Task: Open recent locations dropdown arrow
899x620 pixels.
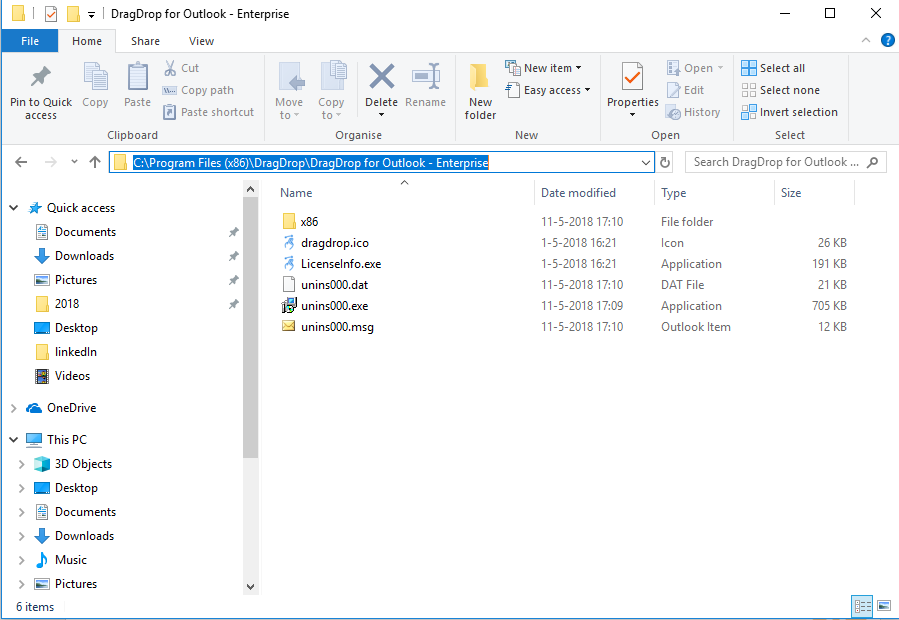Action: click(74, 162)
